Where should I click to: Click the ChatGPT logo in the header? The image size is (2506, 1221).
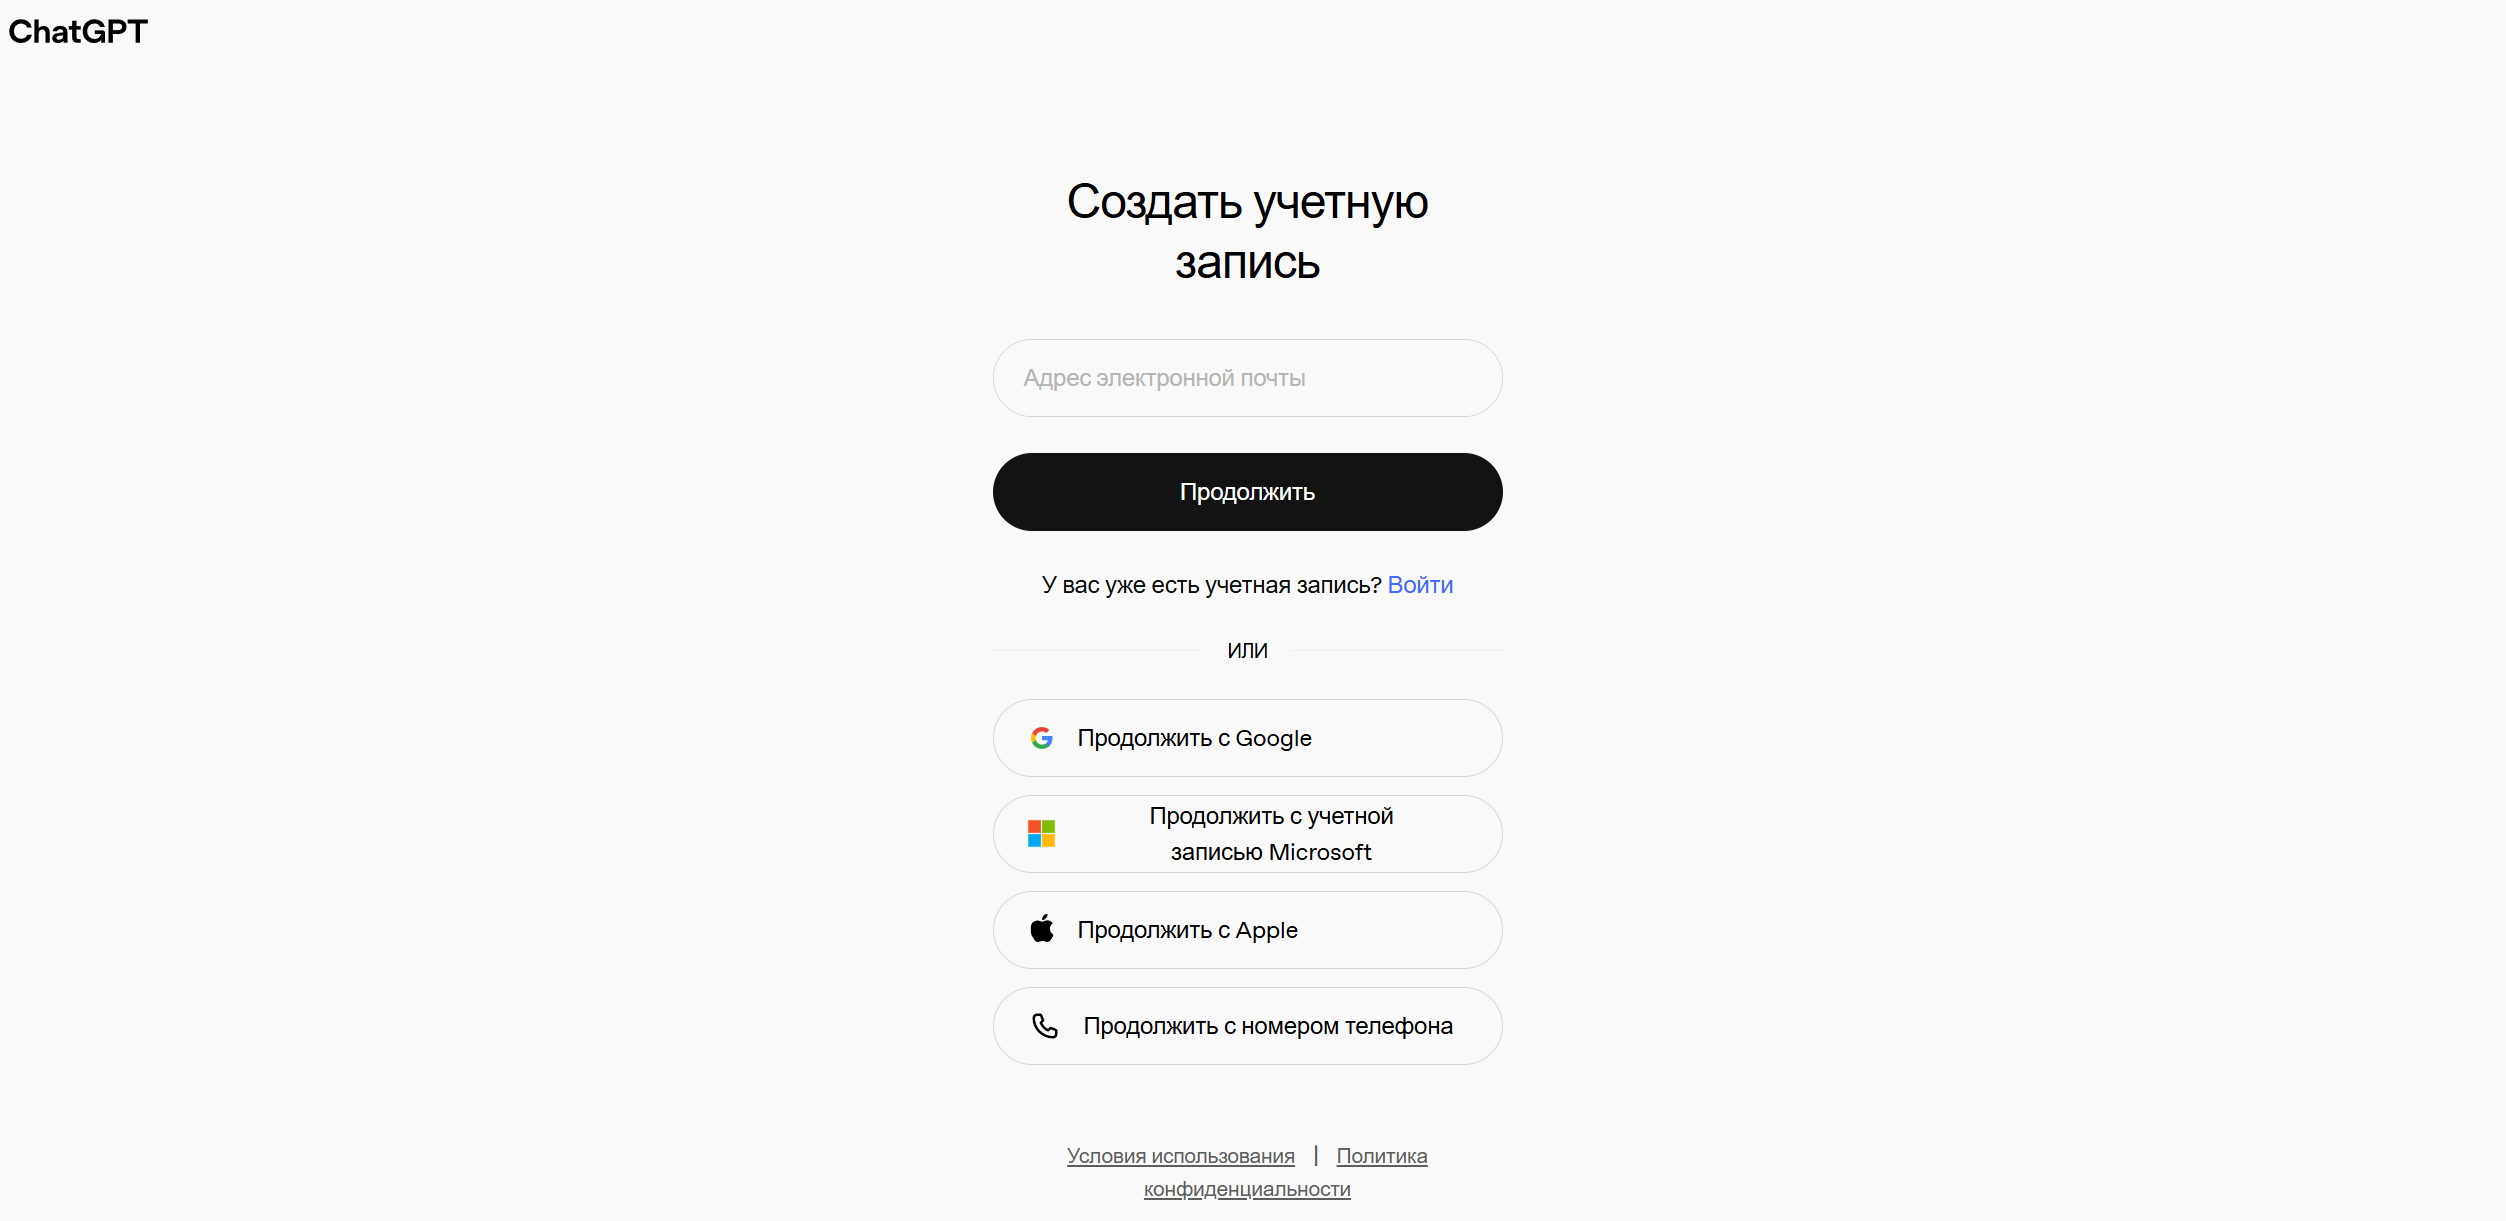pos(78,32)
